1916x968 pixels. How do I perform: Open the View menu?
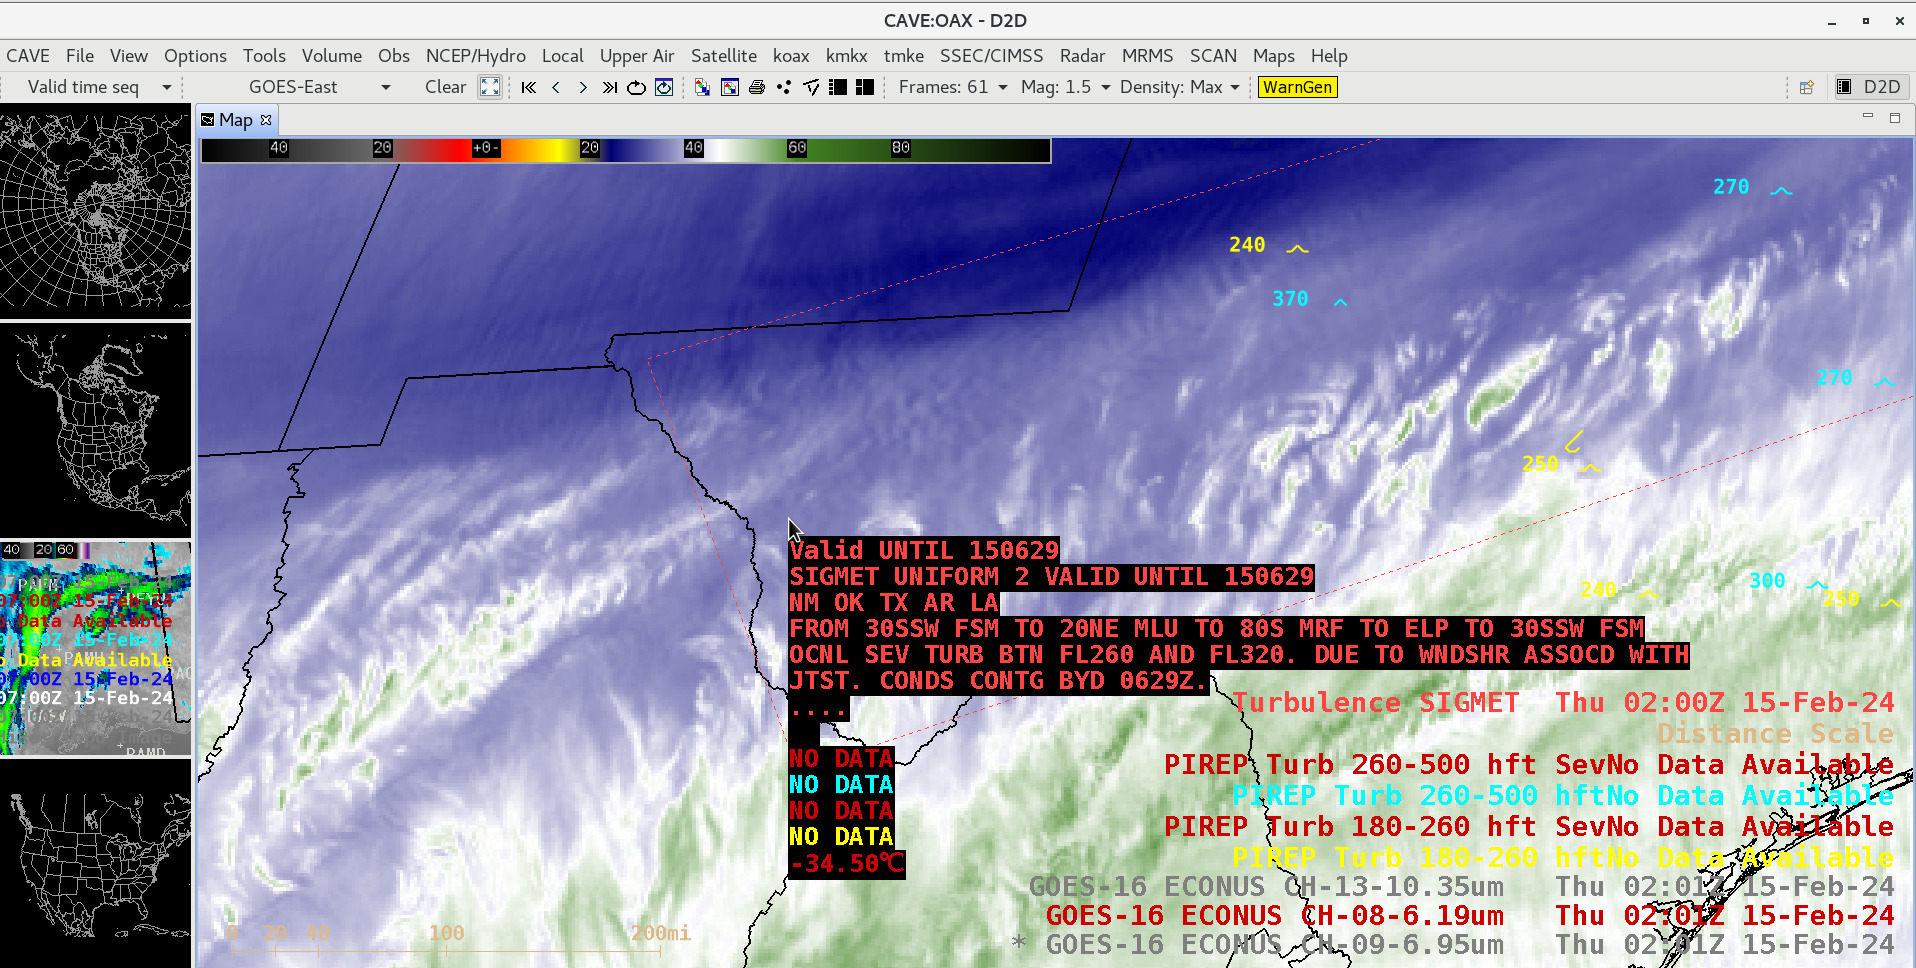[129, 56]
